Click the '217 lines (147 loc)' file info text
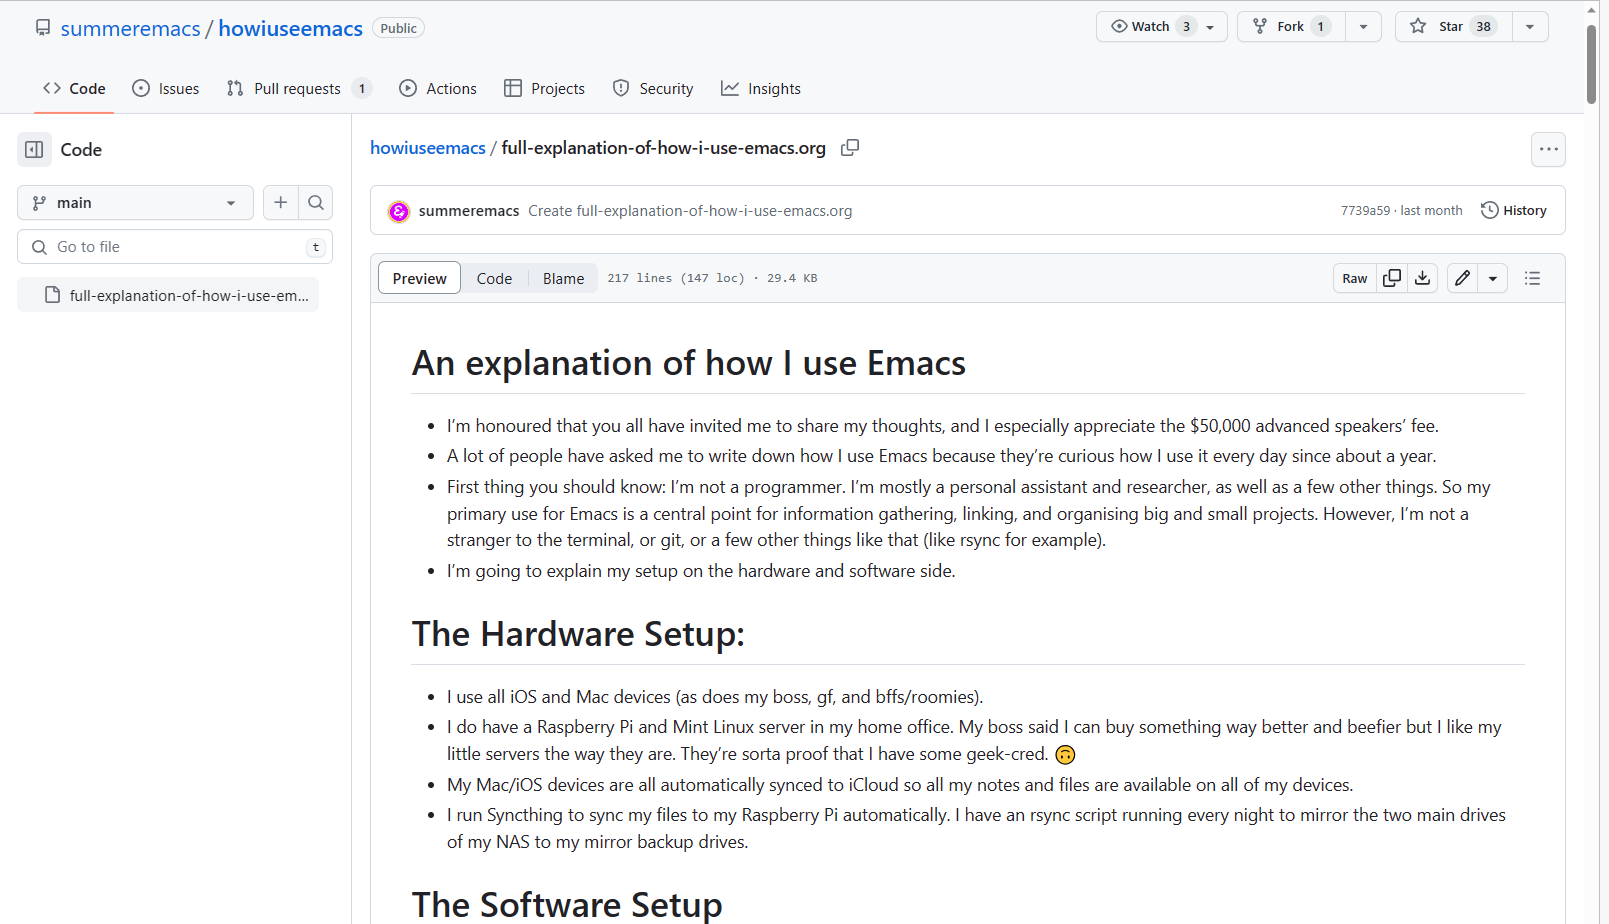 click(676, 278)
